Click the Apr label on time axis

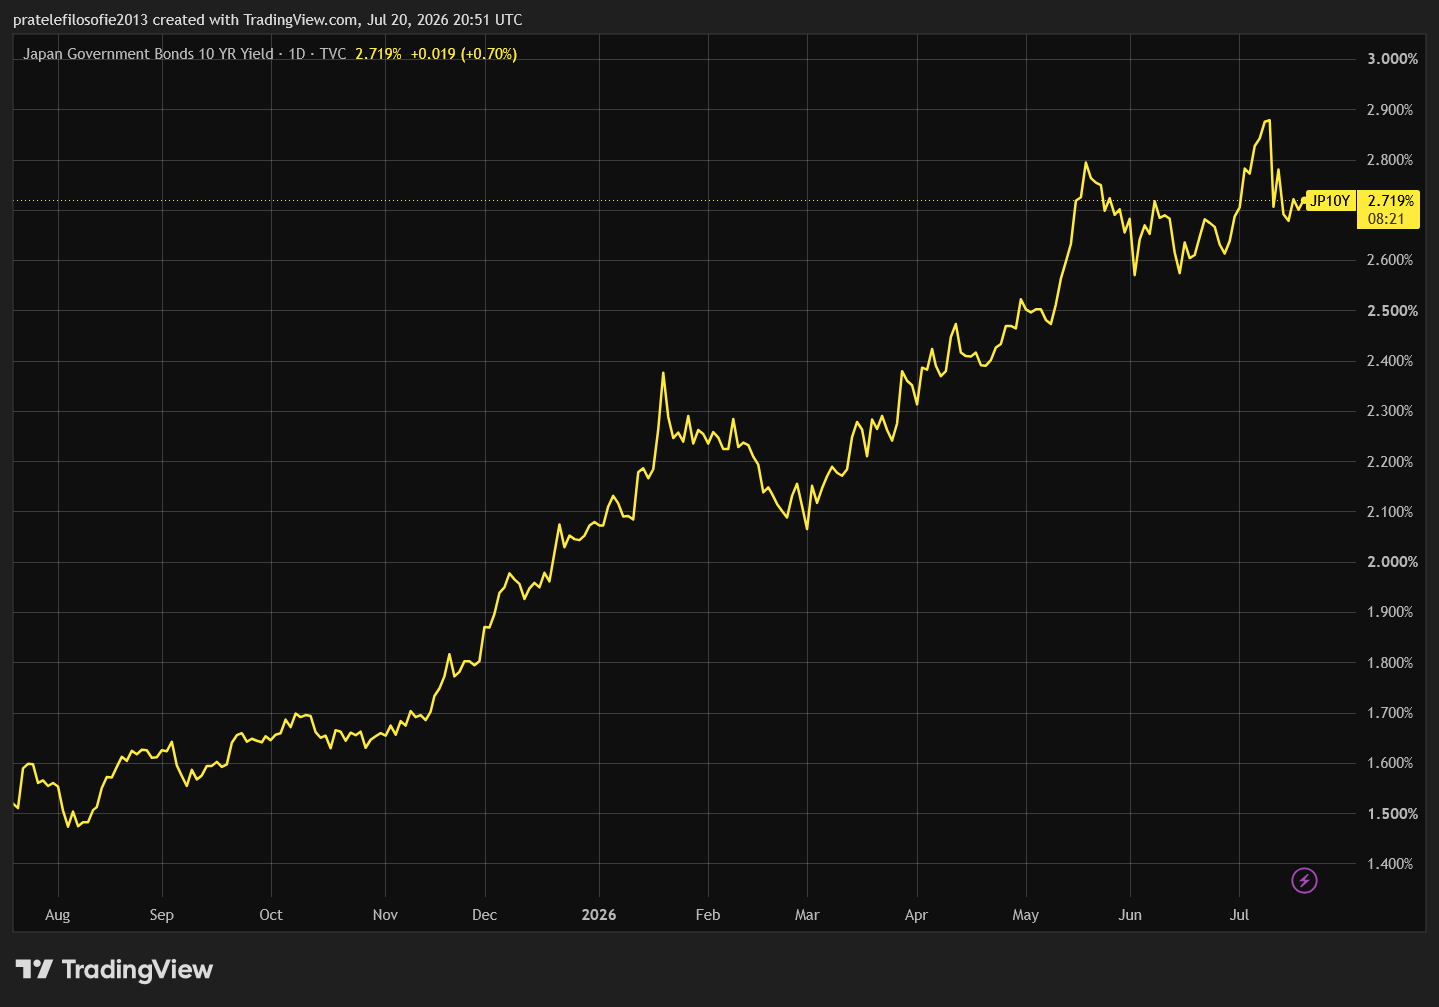point(916,915)
